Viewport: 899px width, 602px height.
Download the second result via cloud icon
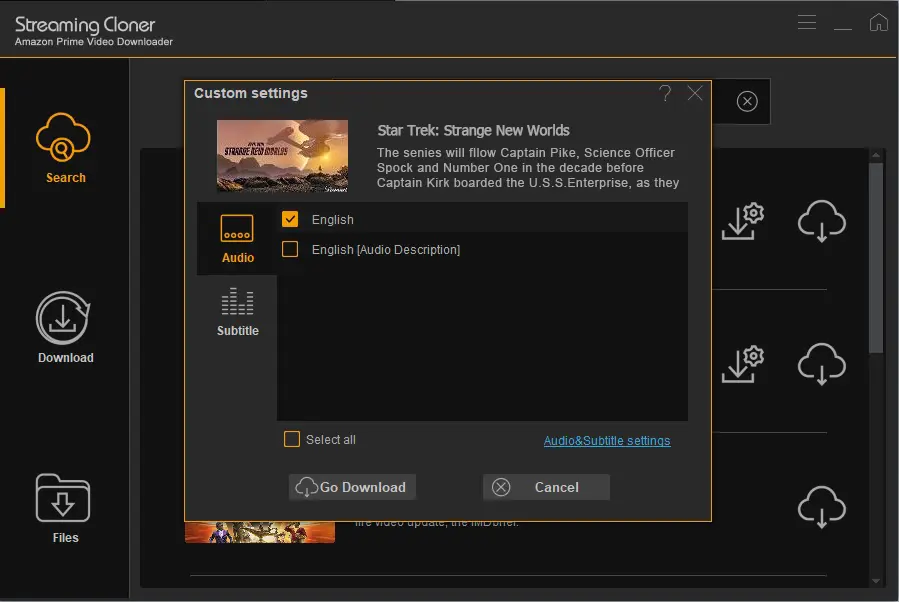pos(822,364)
